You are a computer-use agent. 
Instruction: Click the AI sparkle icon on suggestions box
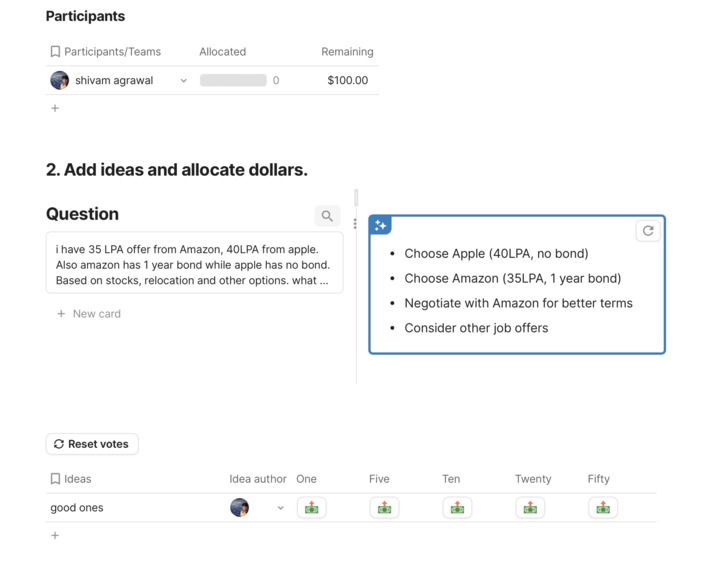coord(380,225)
